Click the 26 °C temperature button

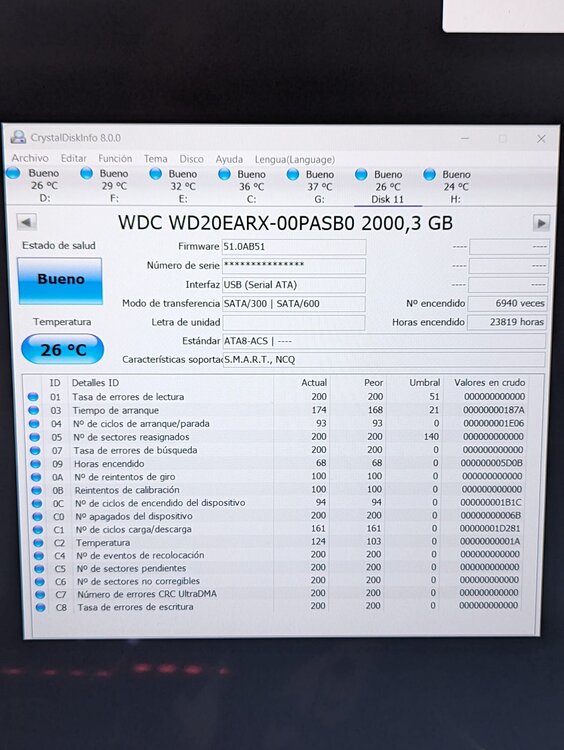(62, 349)
